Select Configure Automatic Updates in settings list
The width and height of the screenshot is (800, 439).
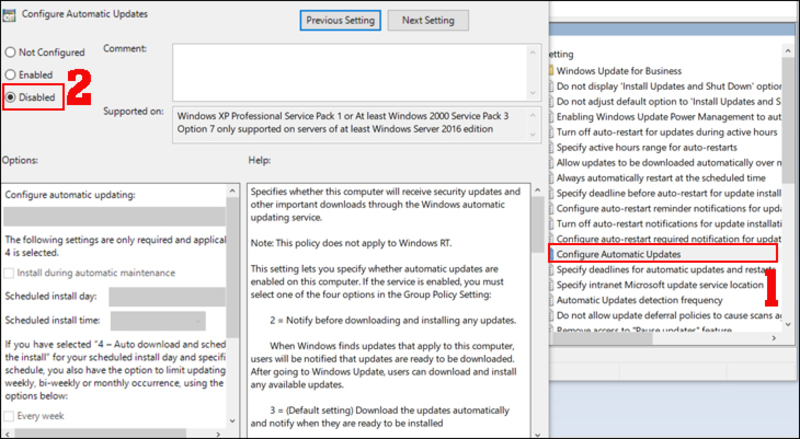point(663,254)
